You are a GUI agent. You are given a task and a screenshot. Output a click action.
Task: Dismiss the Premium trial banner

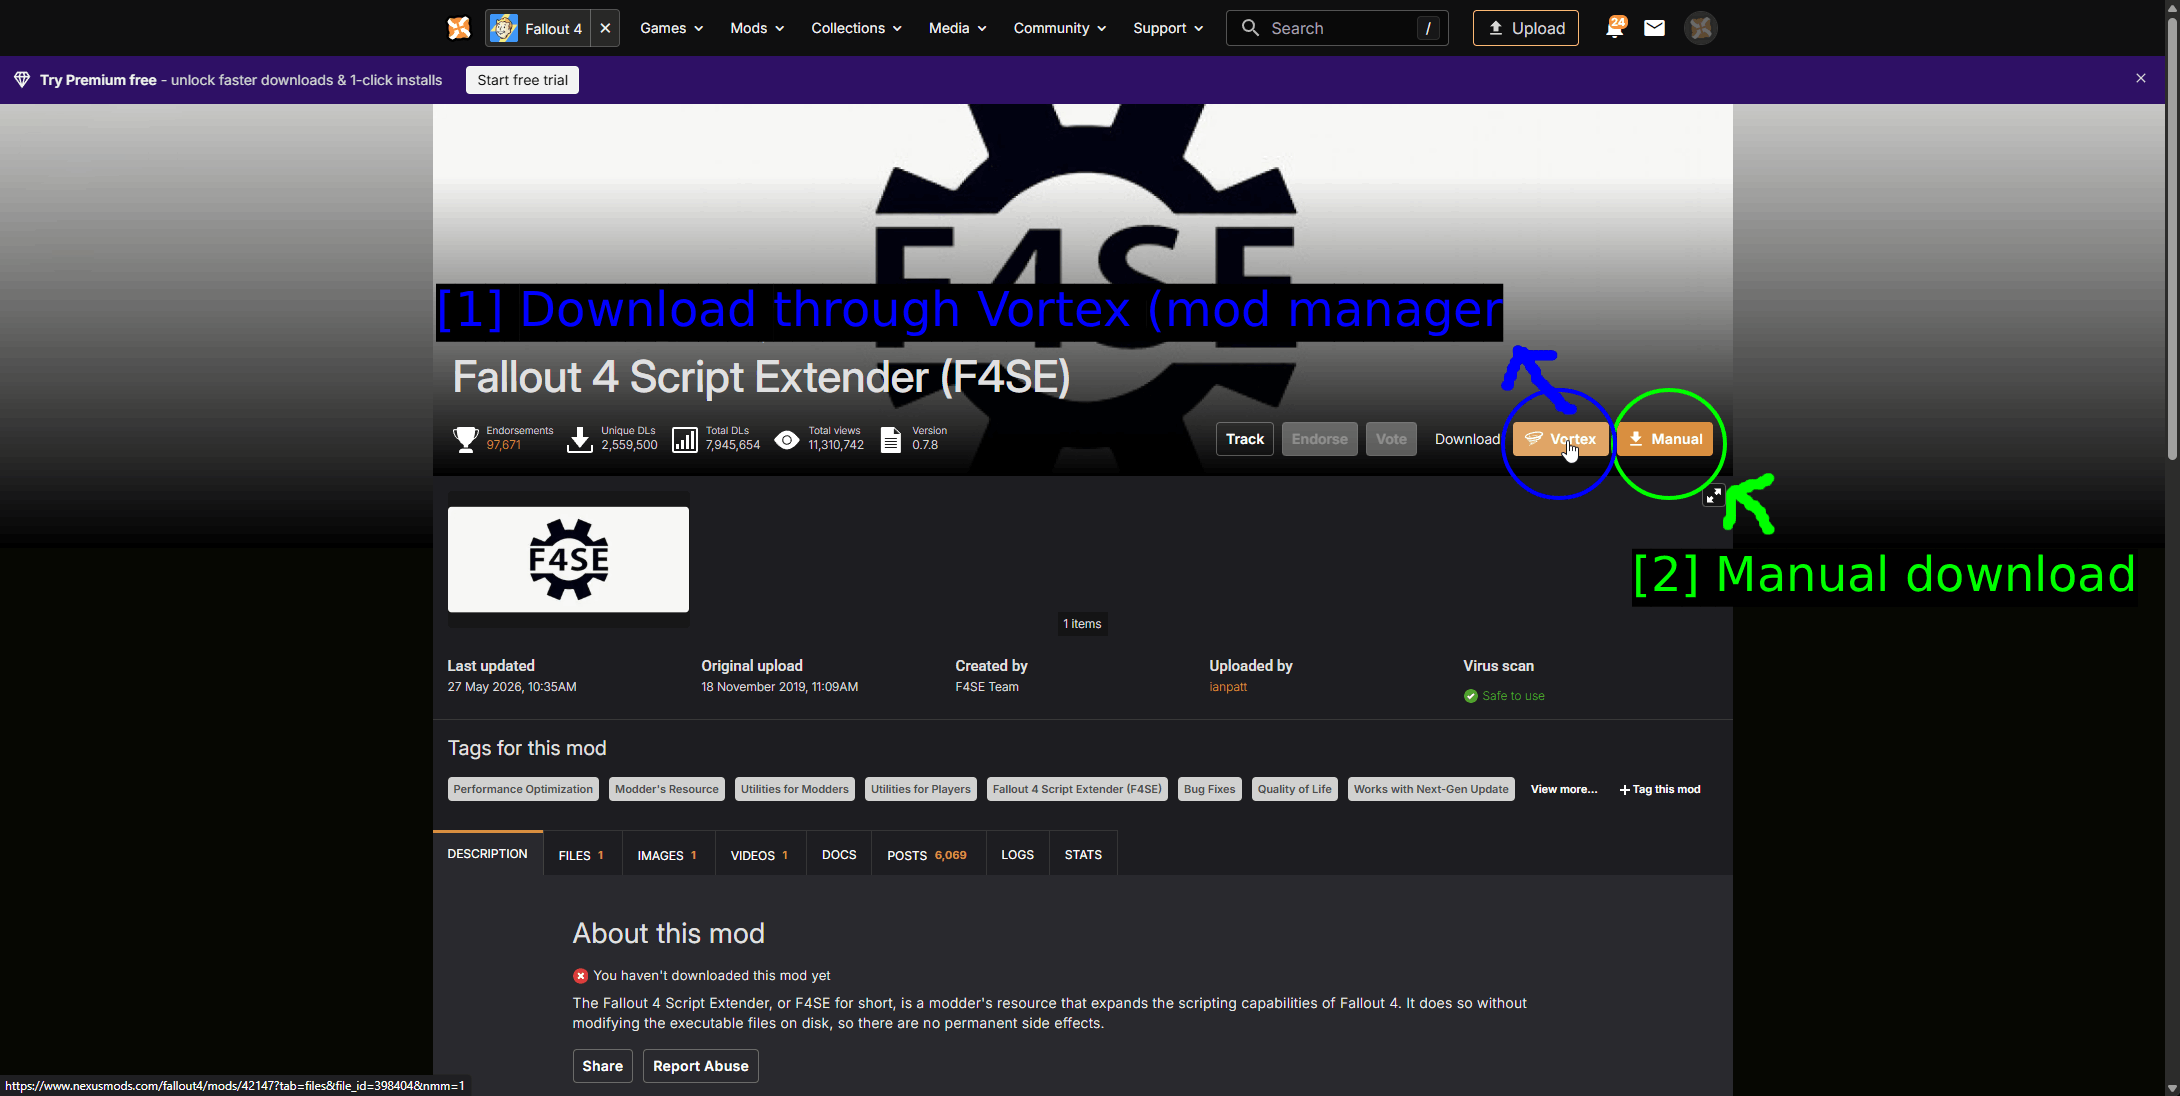tap(2141, 78)
